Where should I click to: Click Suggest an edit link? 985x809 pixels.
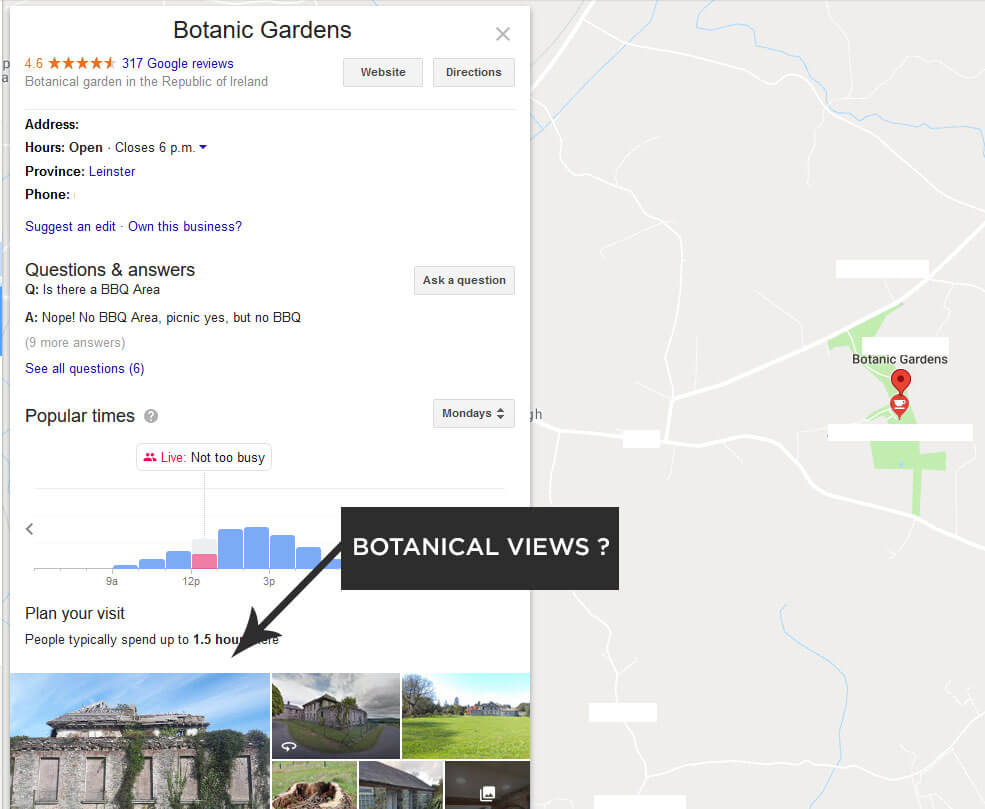click(x=70, y=227)
